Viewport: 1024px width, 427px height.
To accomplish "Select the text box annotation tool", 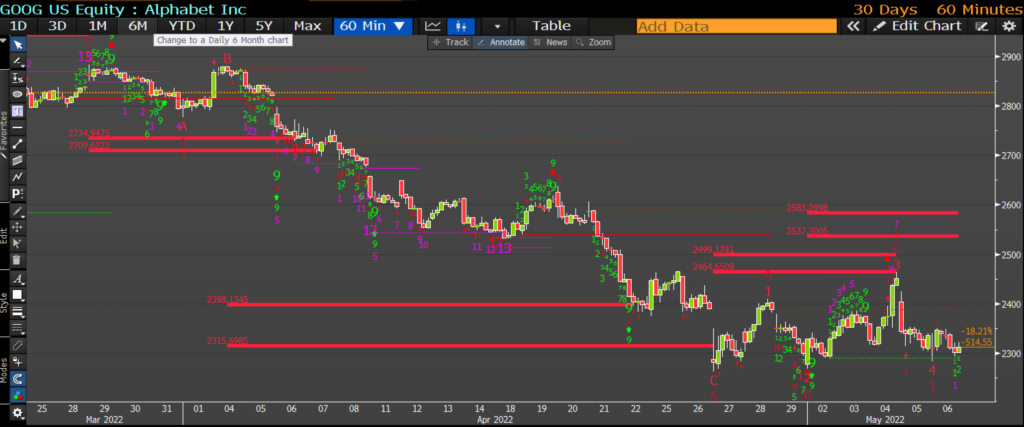I will tap(18, 110).
